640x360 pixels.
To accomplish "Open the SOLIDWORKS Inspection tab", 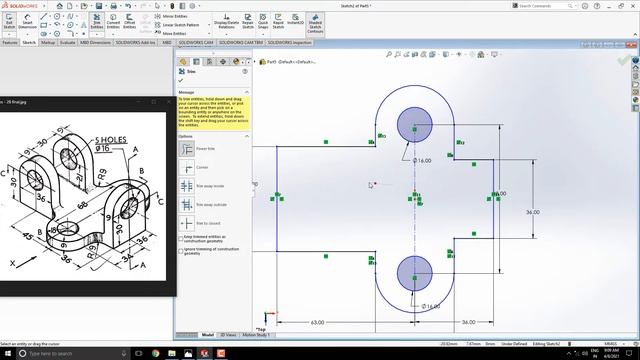I will pos(289,42).
